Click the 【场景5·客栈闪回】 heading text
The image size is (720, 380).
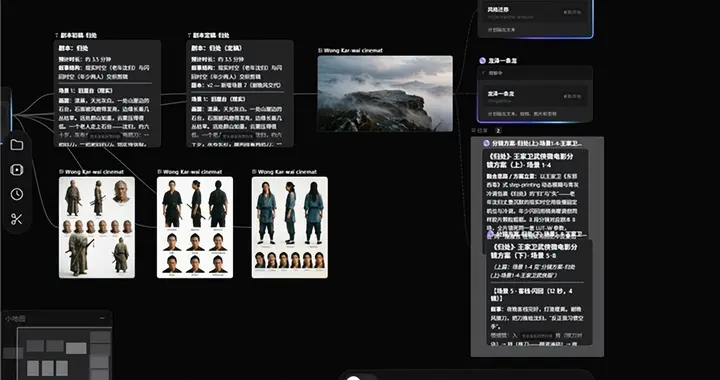pyautogui.click(x=532, y=295)
